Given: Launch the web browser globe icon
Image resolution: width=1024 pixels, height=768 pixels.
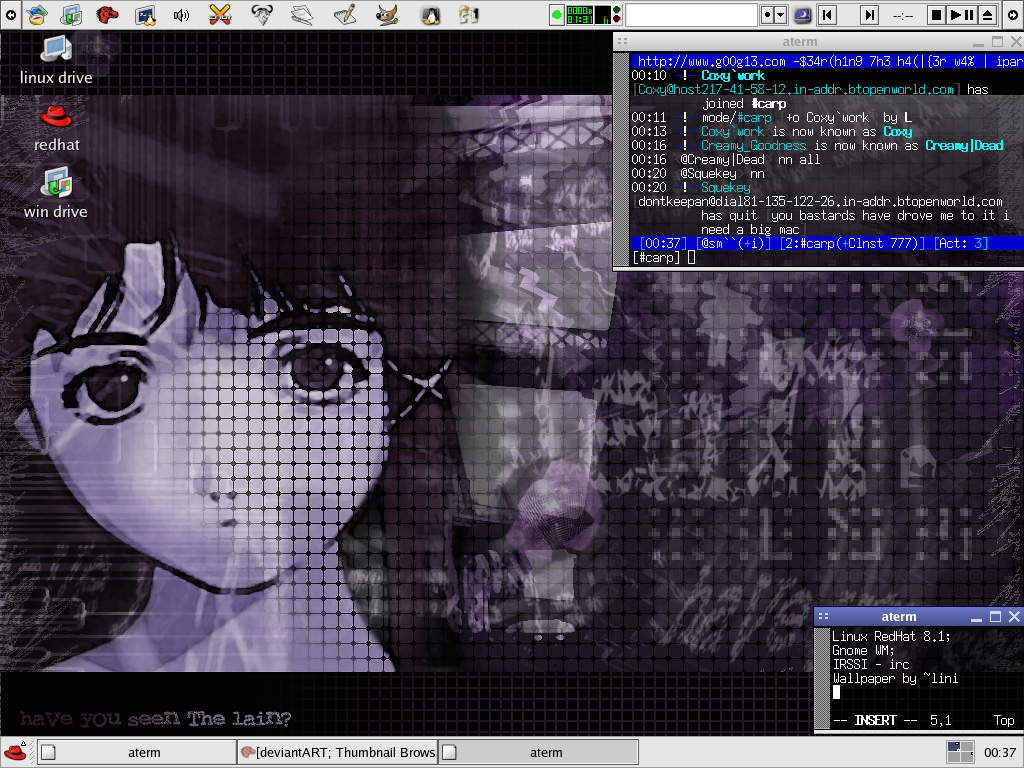Looking at the screenshot, I should (x=37, y=14).
